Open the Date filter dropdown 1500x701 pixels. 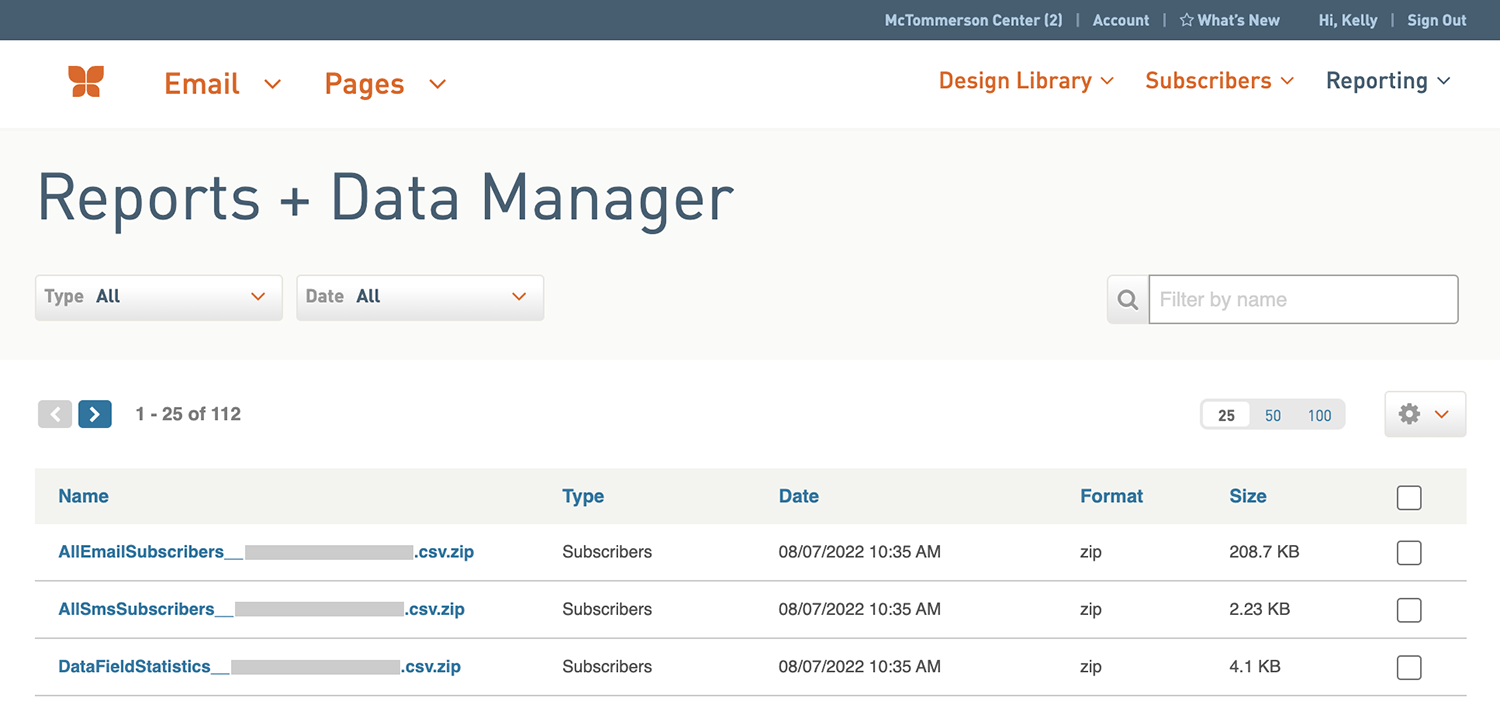tap(420, 297)
